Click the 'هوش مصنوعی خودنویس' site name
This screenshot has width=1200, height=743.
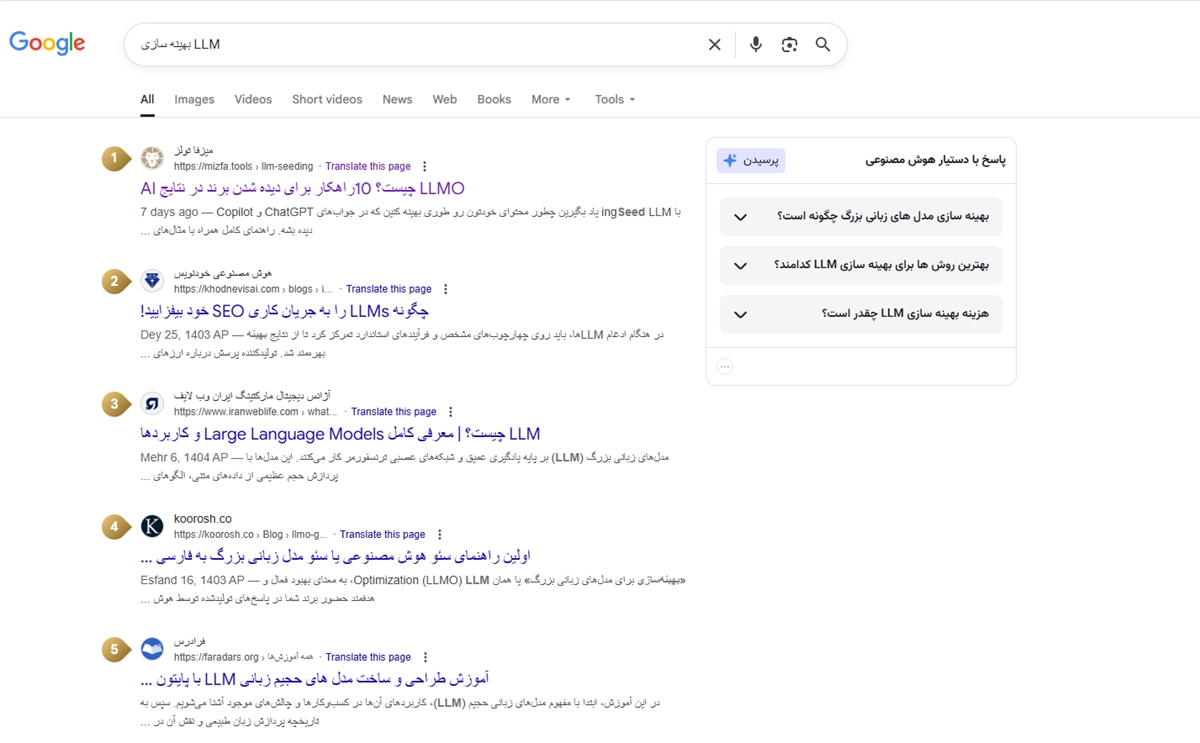223,274
